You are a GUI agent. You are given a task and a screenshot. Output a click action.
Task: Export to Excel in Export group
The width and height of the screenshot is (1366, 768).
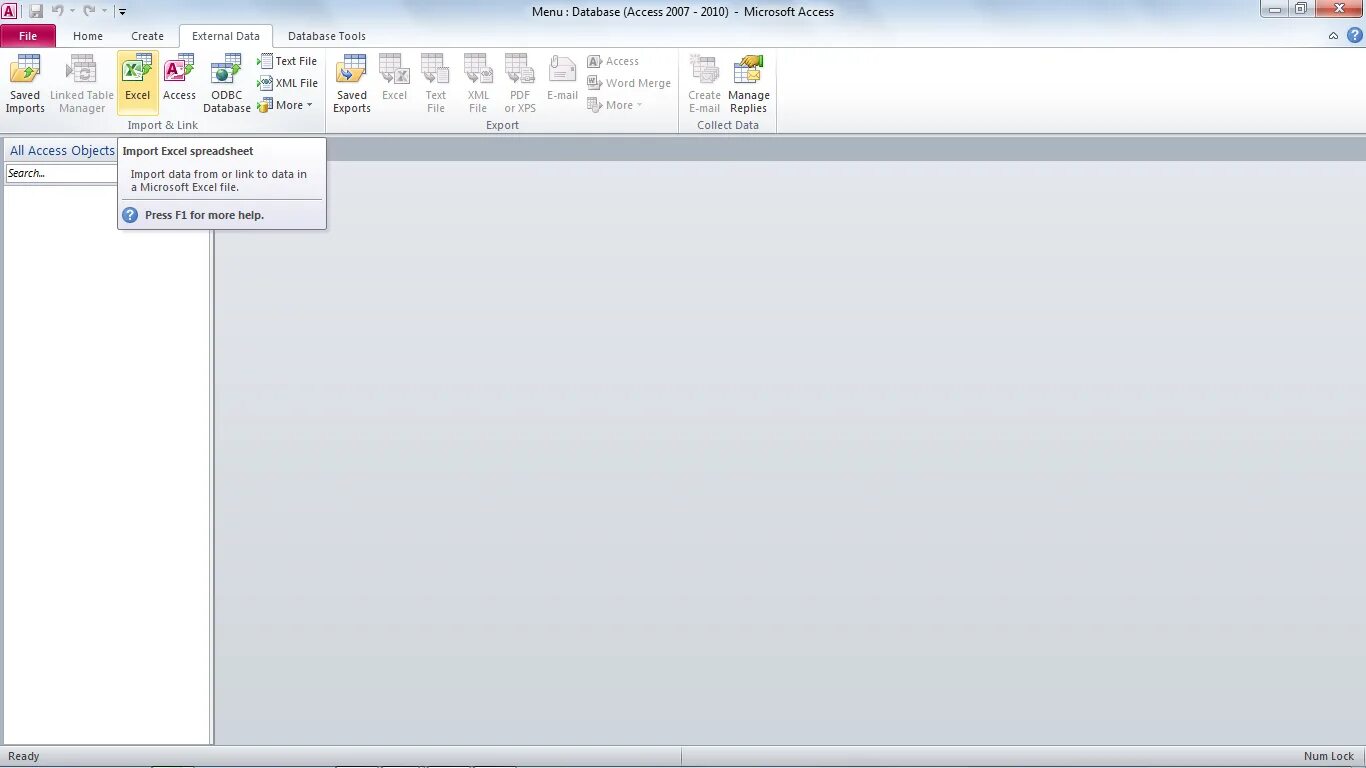click(x=395, y=84)
